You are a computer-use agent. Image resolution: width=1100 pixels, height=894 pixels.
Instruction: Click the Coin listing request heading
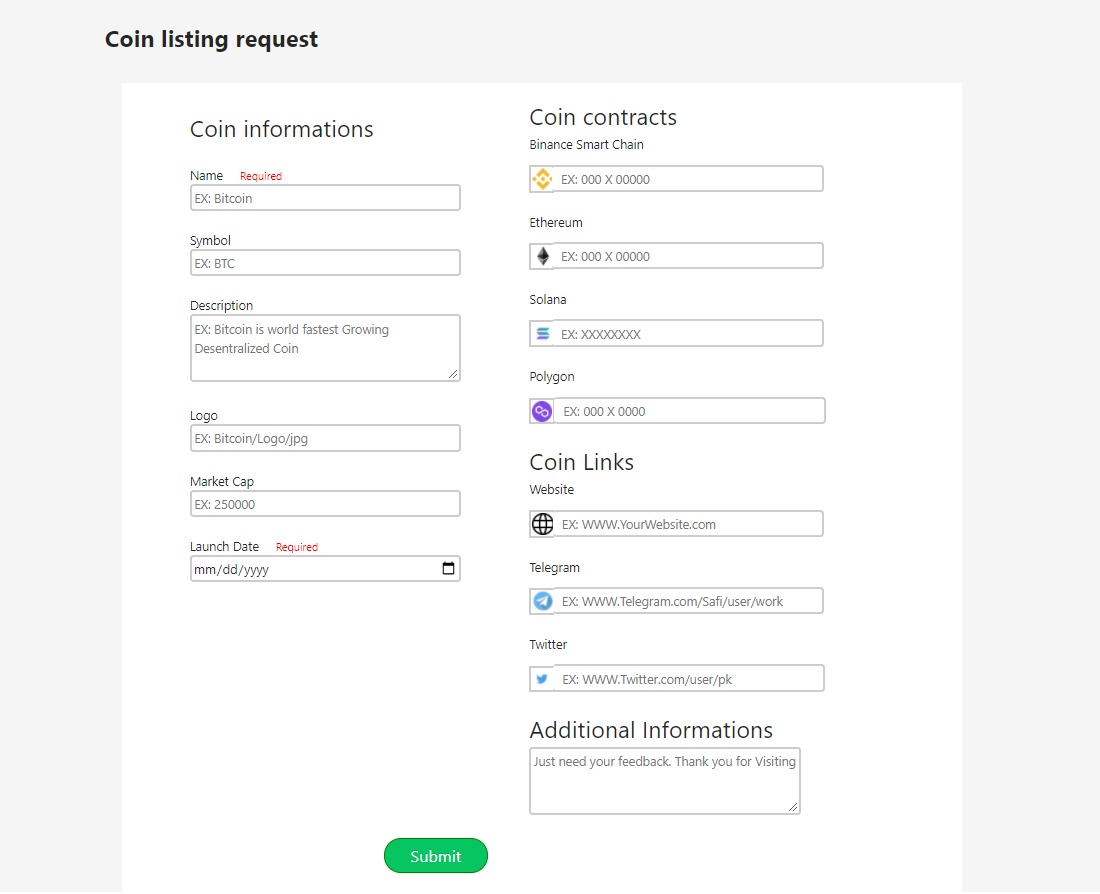coord(210,39)
